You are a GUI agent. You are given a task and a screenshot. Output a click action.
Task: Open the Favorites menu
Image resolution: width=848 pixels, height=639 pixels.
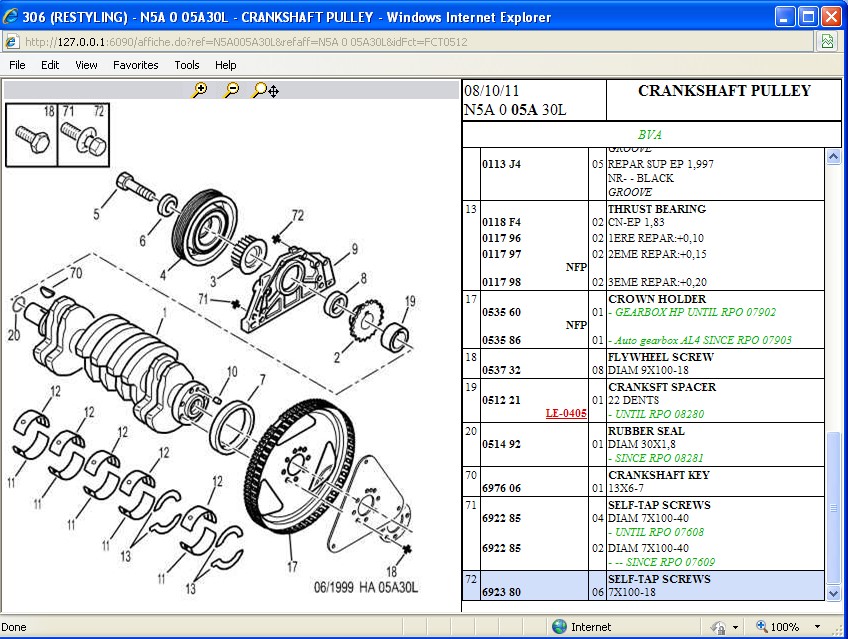pyautogui.click(x=135, y=65)
